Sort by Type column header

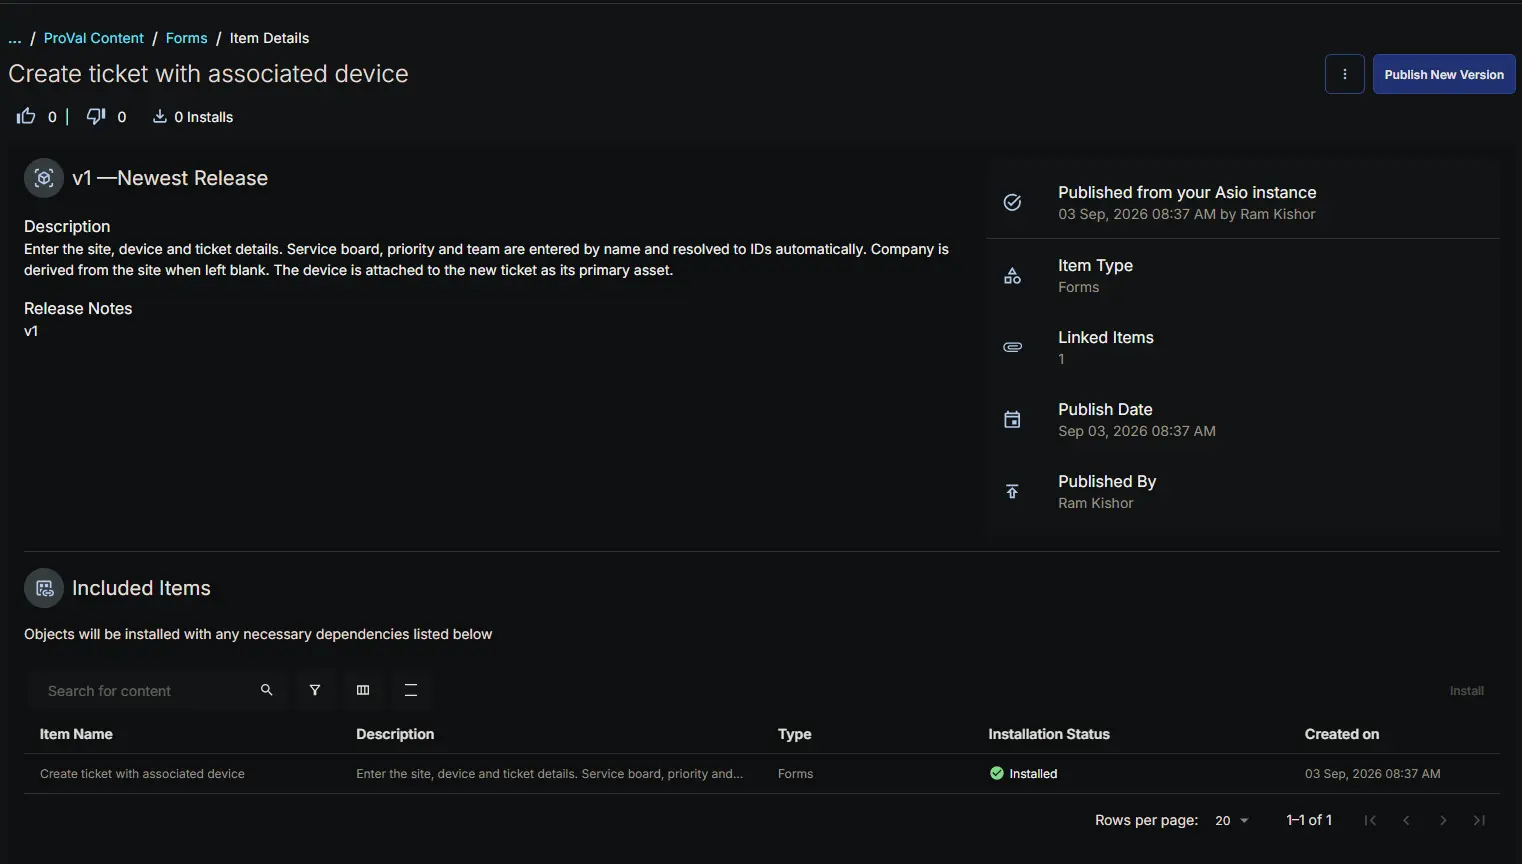795,734
